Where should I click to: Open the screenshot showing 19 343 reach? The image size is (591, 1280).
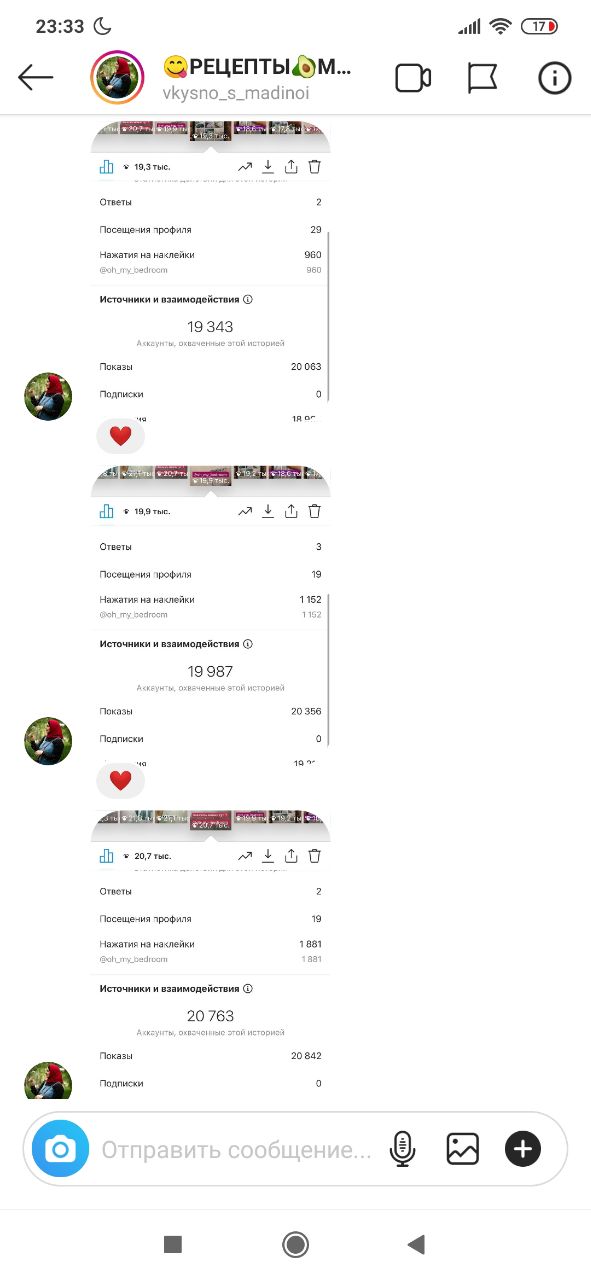(x=211, y=271)
